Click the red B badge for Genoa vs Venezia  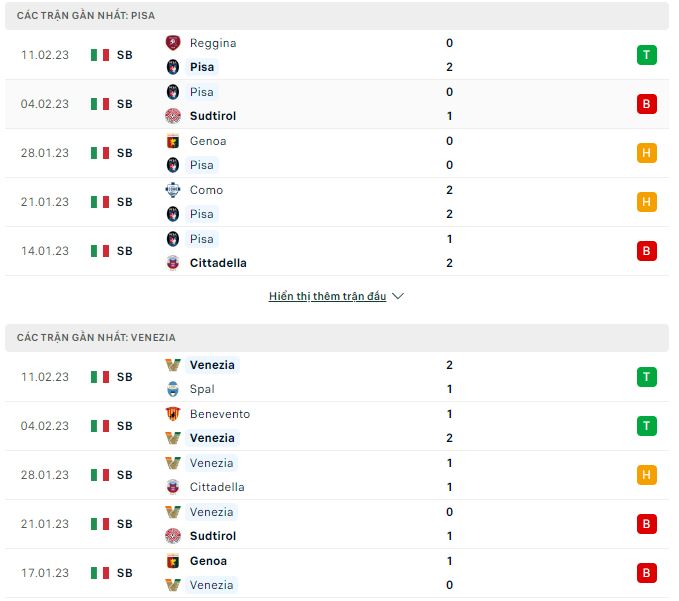click(x=647, y=573)
